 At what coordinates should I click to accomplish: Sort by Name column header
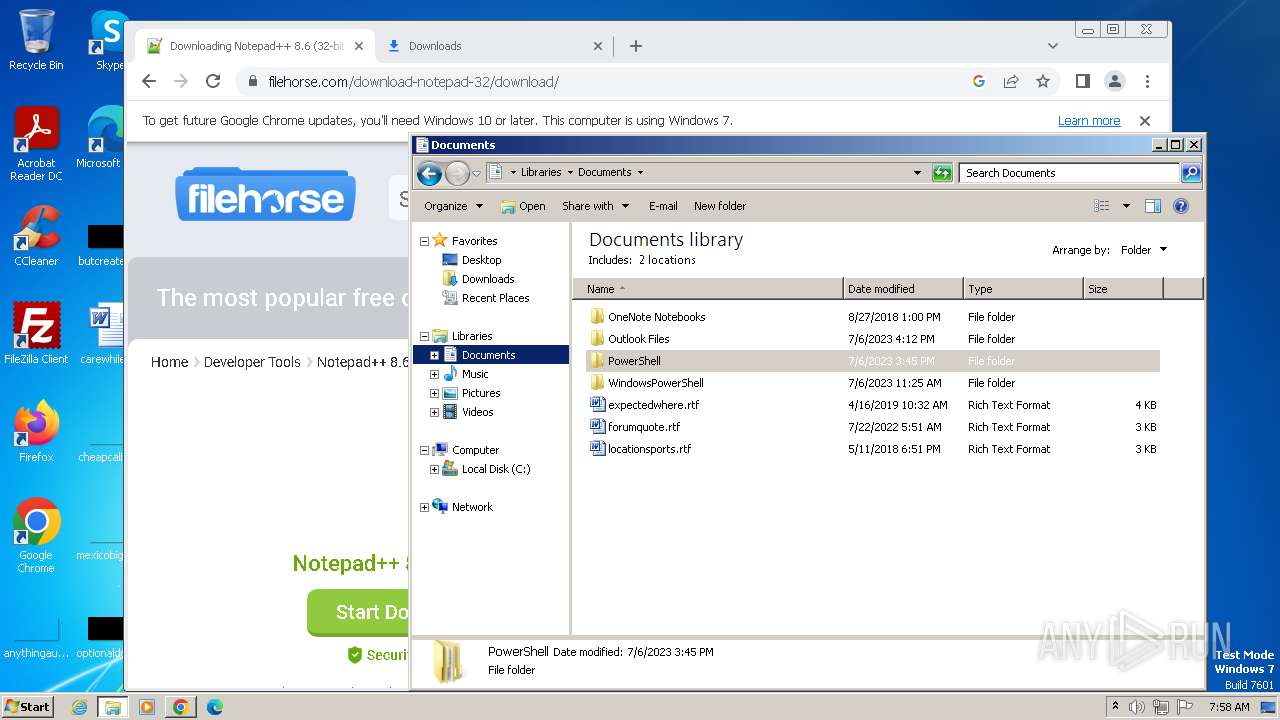[x=708, y=289]
